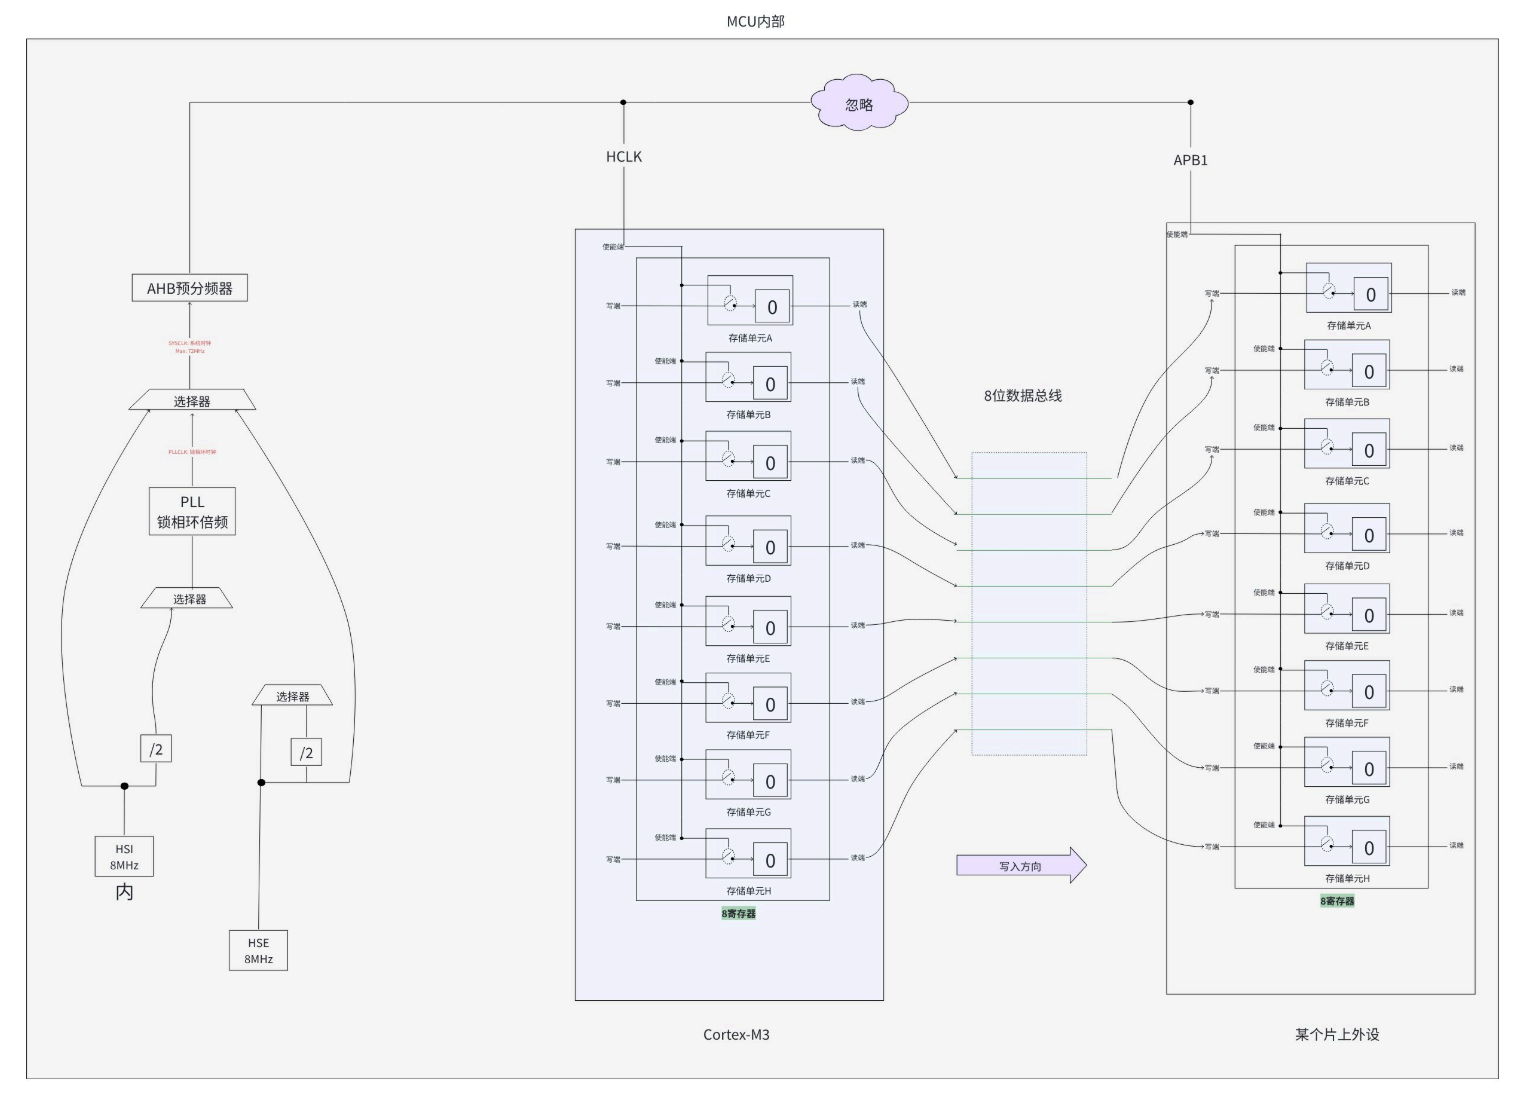
Task: Click the 0 value box in peripheral 存储单元H
Action: pyautogui.click(x=1368, y=848)
